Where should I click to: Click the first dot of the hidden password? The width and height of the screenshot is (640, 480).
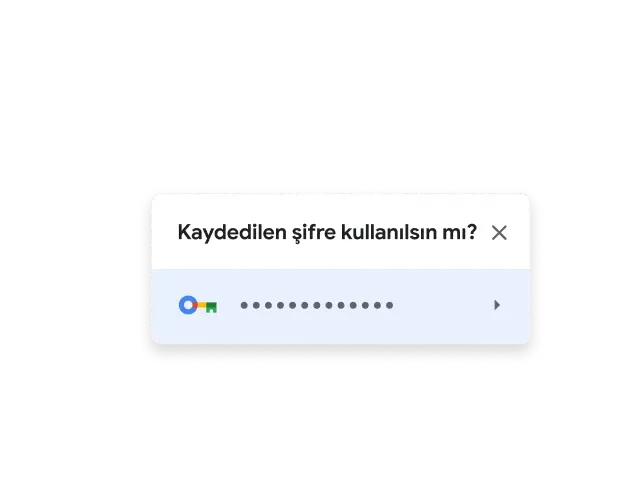tap(244, 305)
